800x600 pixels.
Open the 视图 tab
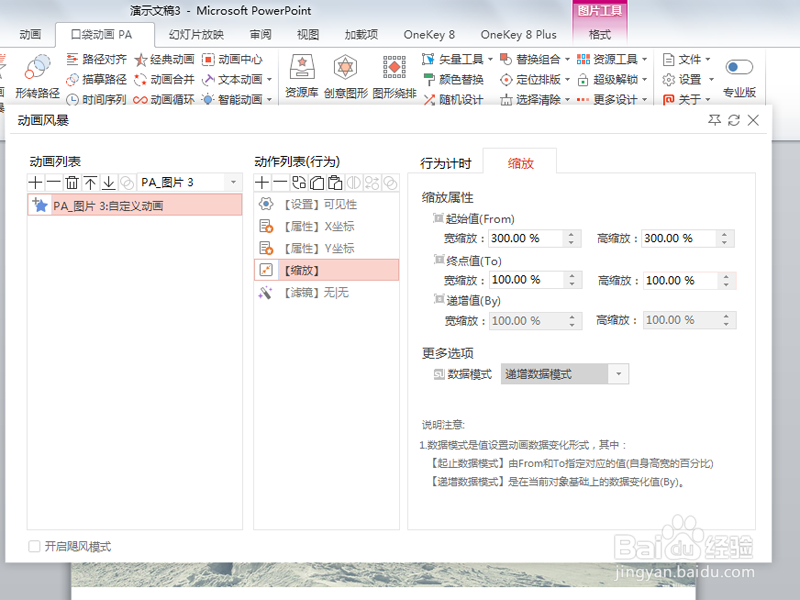click(x=308, y=35)
